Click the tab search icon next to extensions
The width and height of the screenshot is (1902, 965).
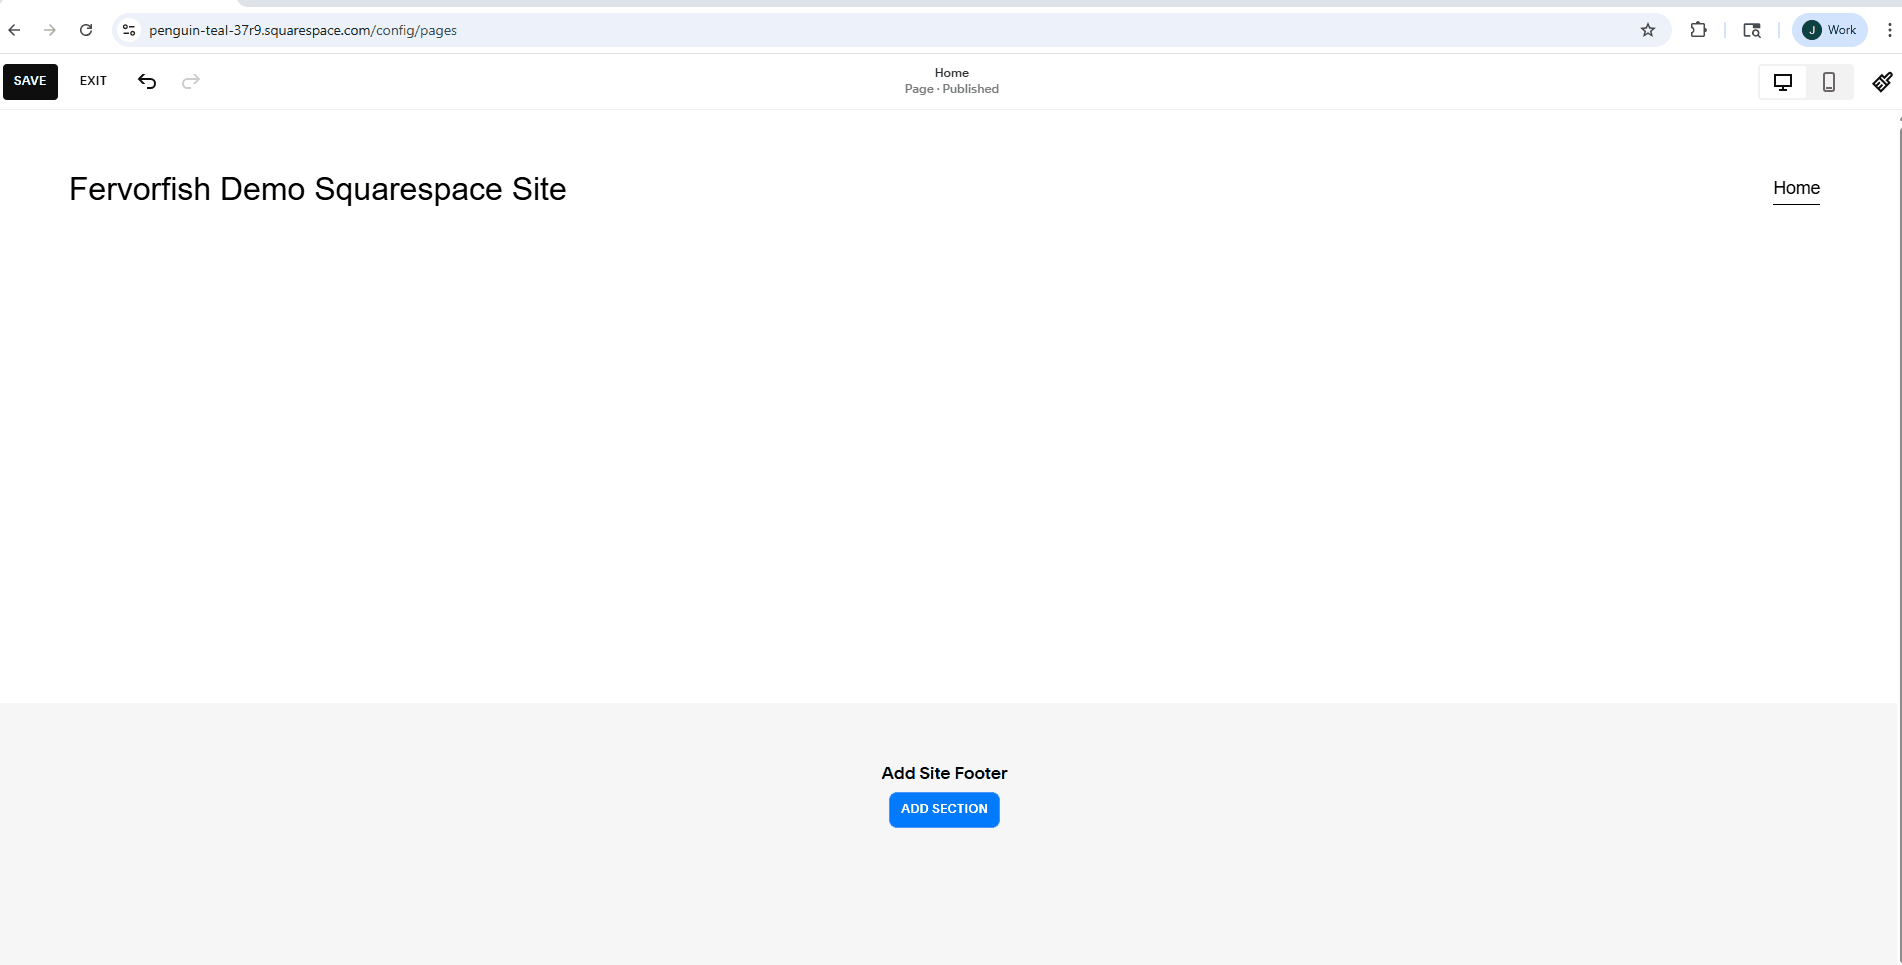tap(1752, 30)
